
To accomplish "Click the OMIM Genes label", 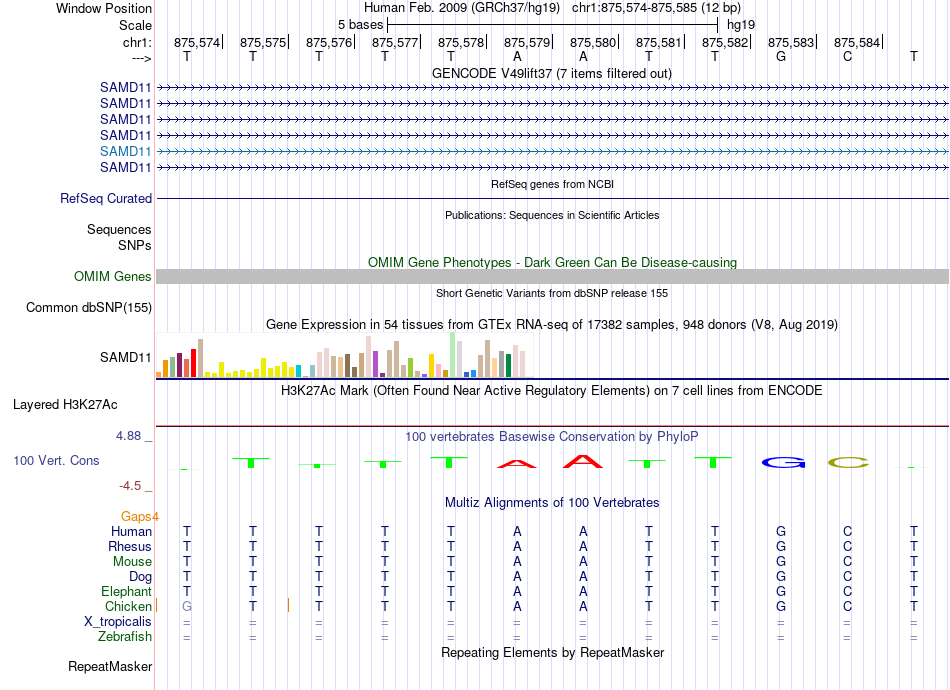I will pyautogui.click(x=113, y=277).
